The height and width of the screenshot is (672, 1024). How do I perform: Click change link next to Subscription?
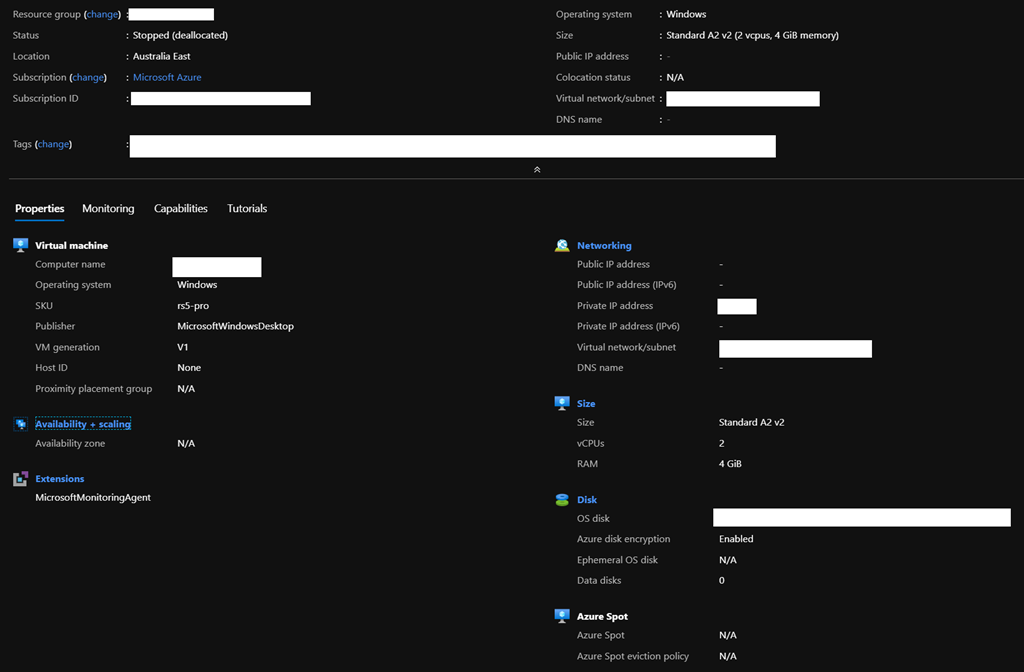click(x=87, y=77)
